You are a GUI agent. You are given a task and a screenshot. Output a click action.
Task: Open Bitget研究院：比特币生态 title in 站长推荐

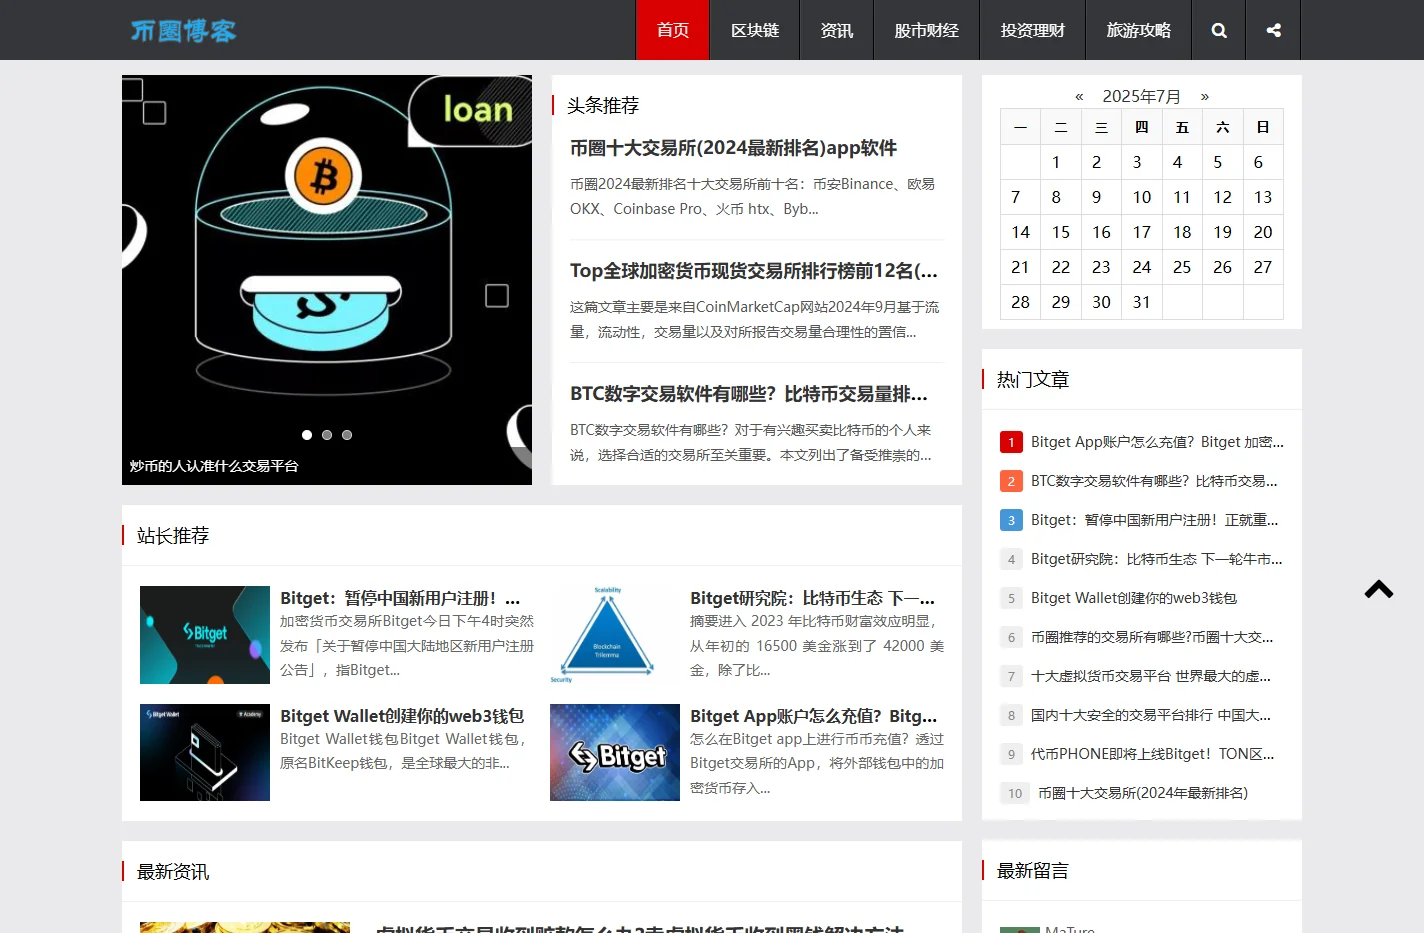pos(812,598)
